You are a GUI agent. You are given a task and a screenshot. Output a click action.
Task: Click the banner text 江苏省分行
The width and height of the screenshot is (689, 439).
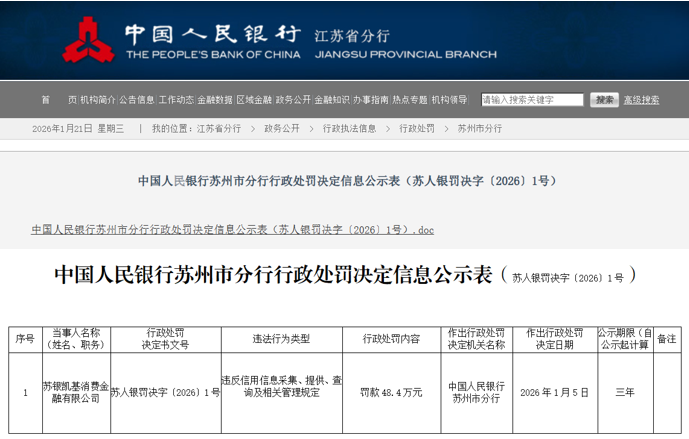pyautogui.click(x=352, y=36)
